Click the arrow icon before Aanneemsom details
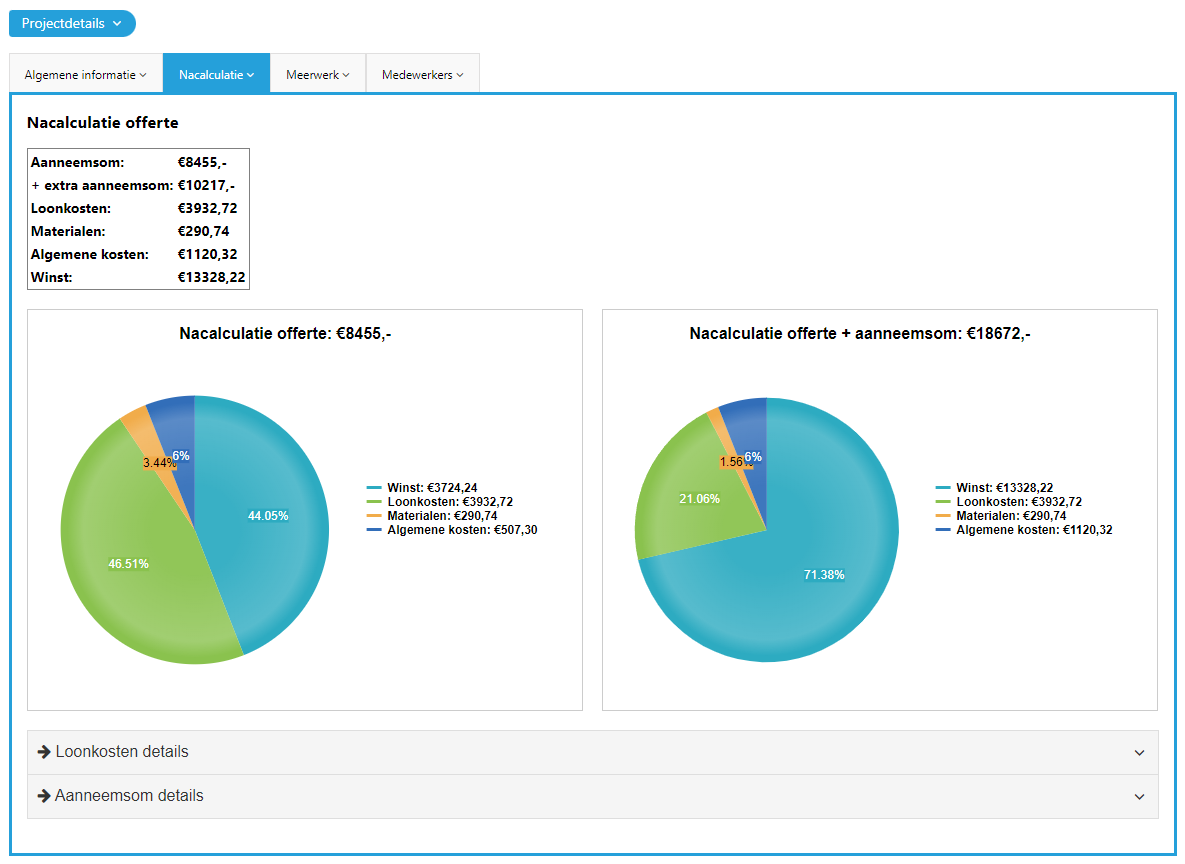Viewport: 1185px width, 864px height. pos(44,796)
